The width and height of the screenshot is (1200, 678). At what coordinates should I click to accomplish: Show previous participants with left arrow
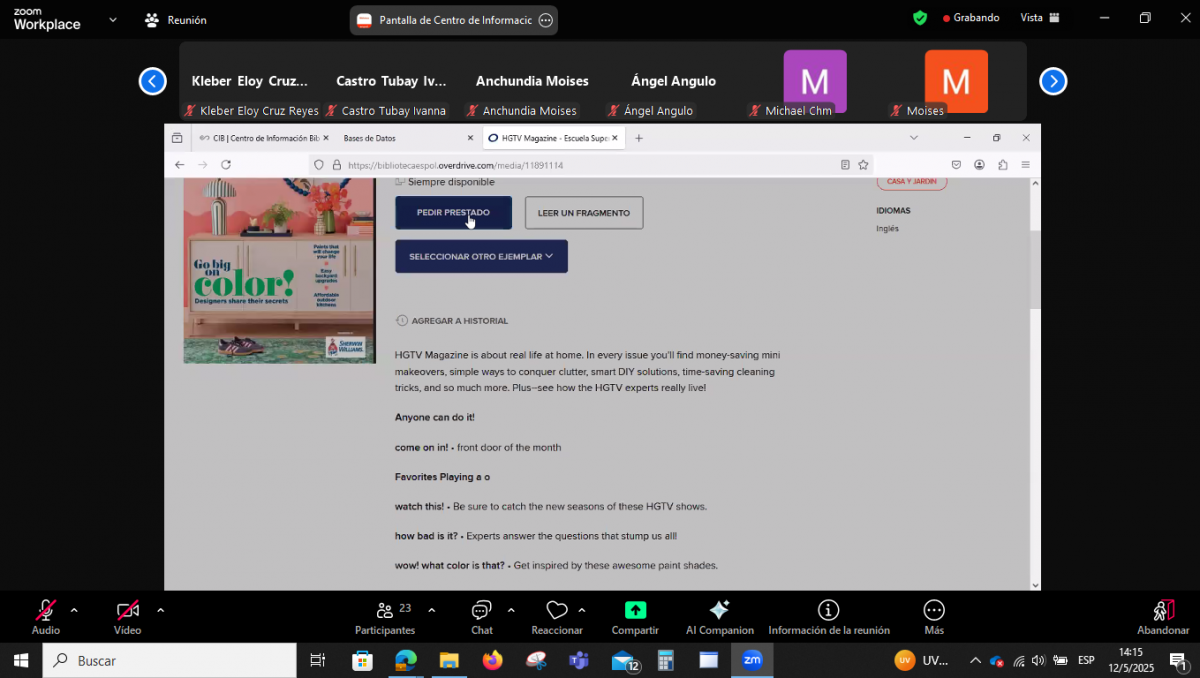click(153, 81)
